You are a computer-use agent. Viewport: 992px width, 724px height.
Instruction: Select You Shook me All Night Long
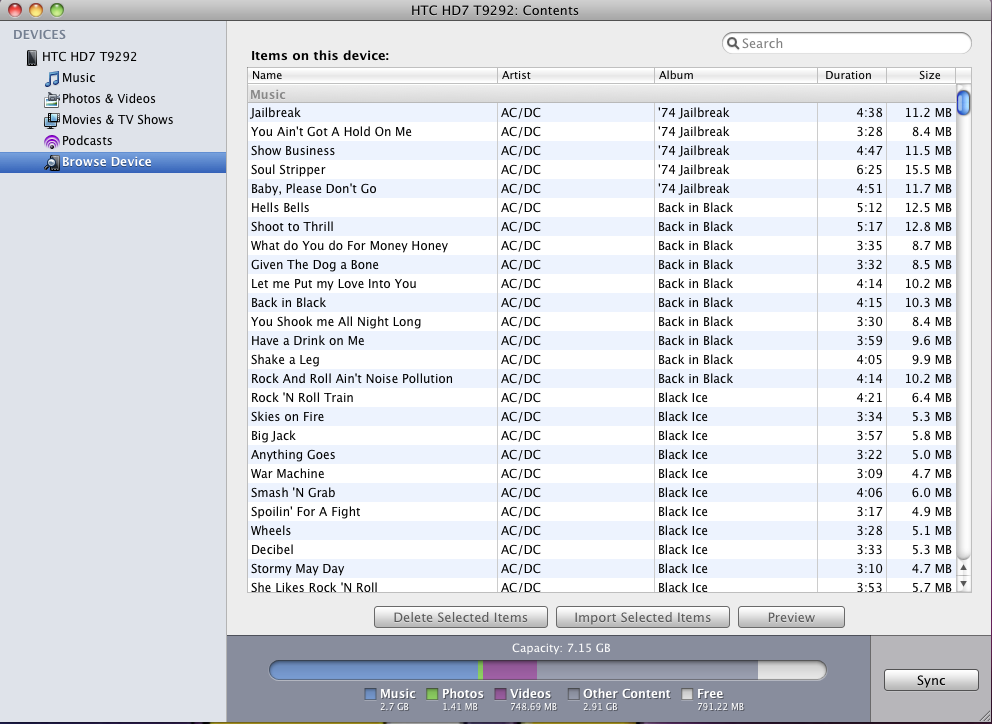tap(602, 321)
